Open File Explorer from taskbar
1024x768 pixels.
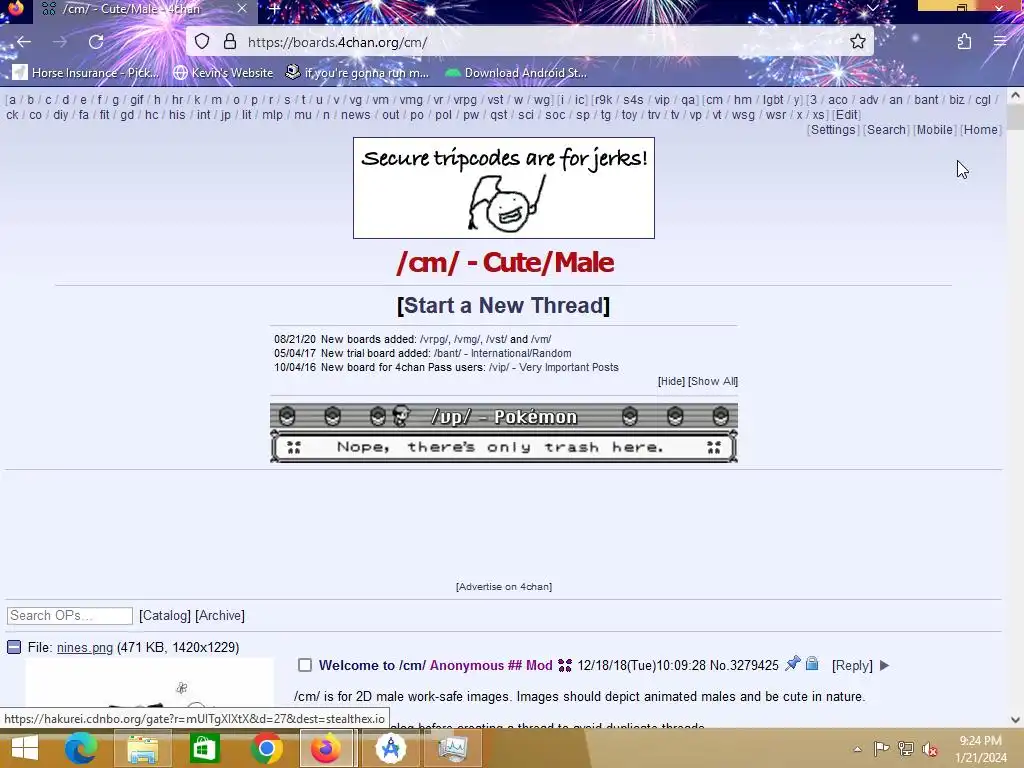142,748
